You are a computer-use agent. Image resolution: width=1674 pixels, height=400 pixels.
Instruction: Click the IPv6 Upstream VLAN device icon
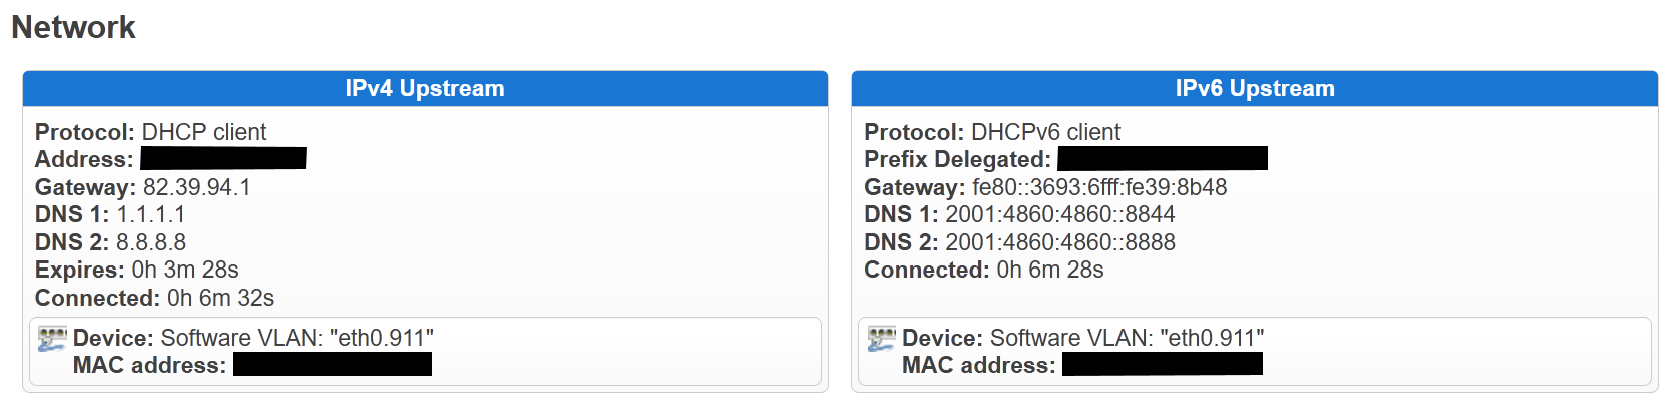pyautogui.click(x=881, y=339)
